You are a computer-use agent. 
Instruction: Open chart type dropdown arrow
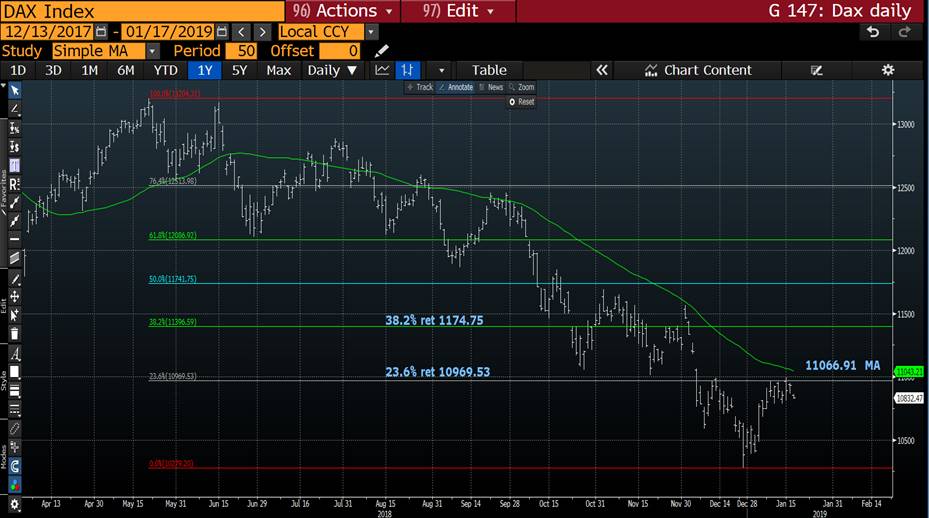pos(441,71)
